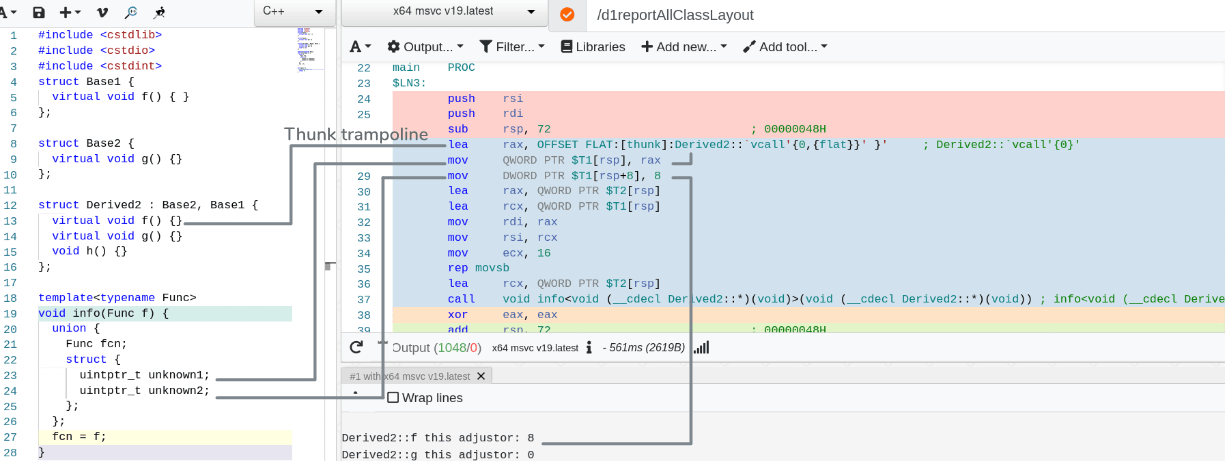Click the orange compilation status checkmark

[x=567, y=14]
